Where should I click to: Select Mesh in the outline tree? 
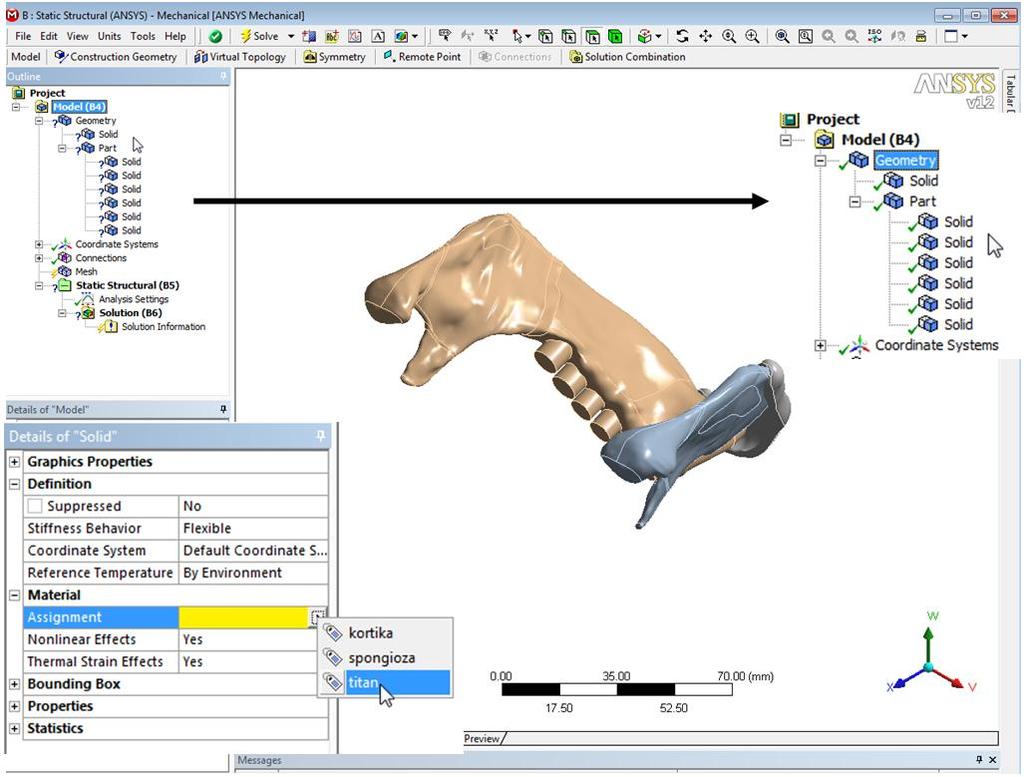pos(86,272)
